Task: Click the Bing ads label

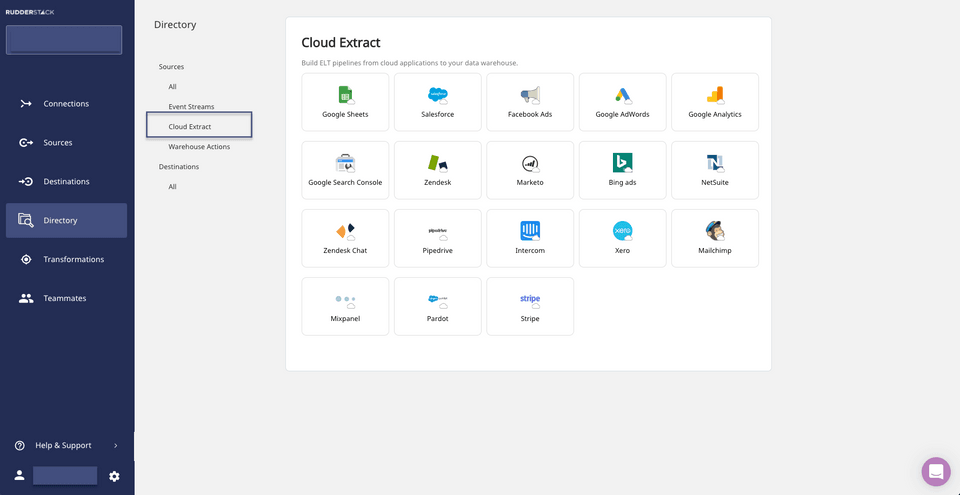Action: (x=623, y=183)
